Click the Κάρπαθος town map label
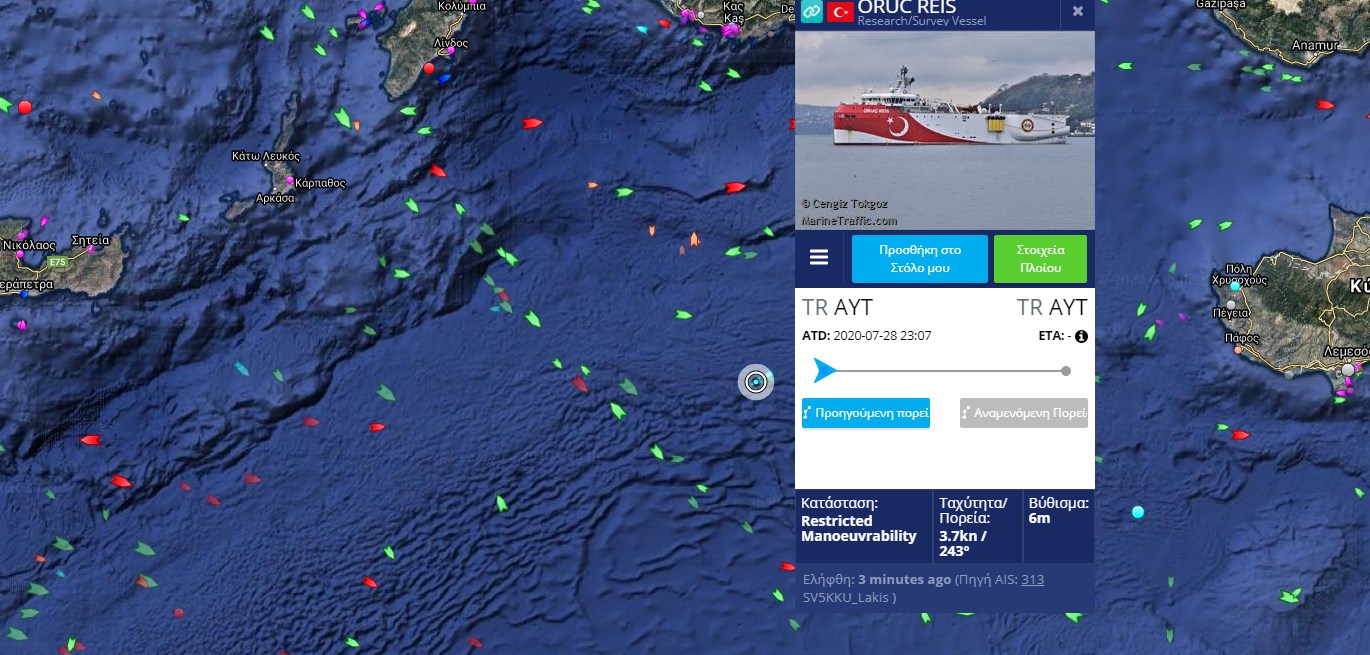 (321, 183)
